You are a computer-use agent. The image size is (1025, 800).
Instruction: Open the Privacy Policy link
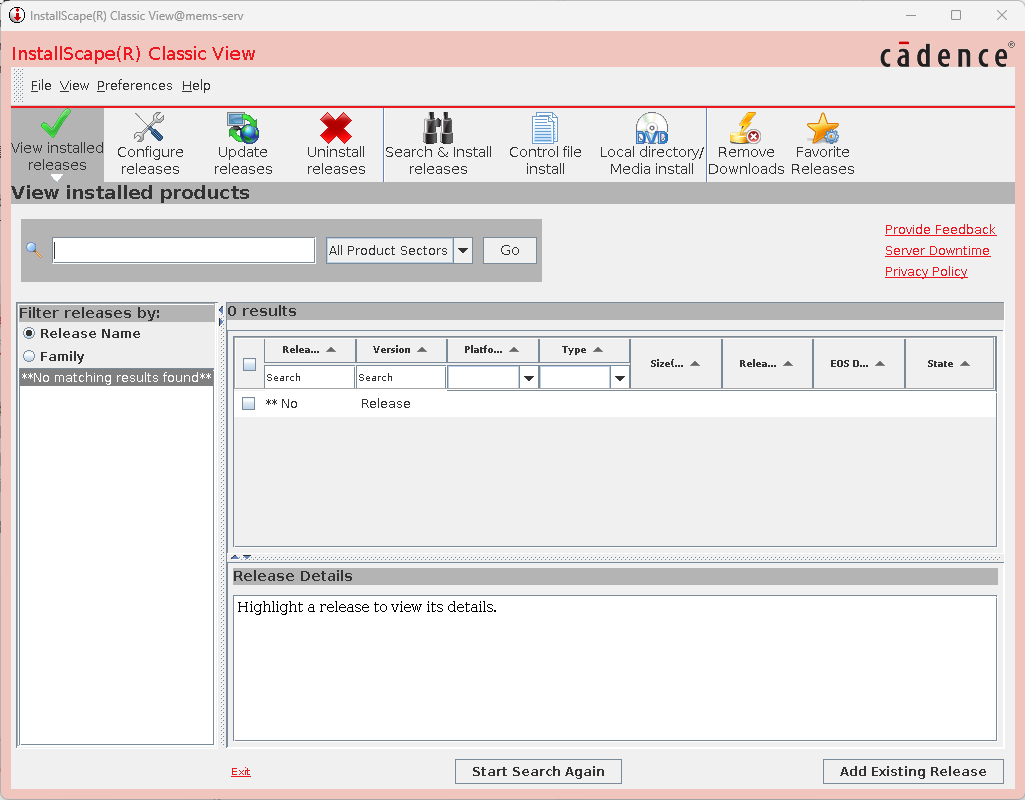[926, 271]
